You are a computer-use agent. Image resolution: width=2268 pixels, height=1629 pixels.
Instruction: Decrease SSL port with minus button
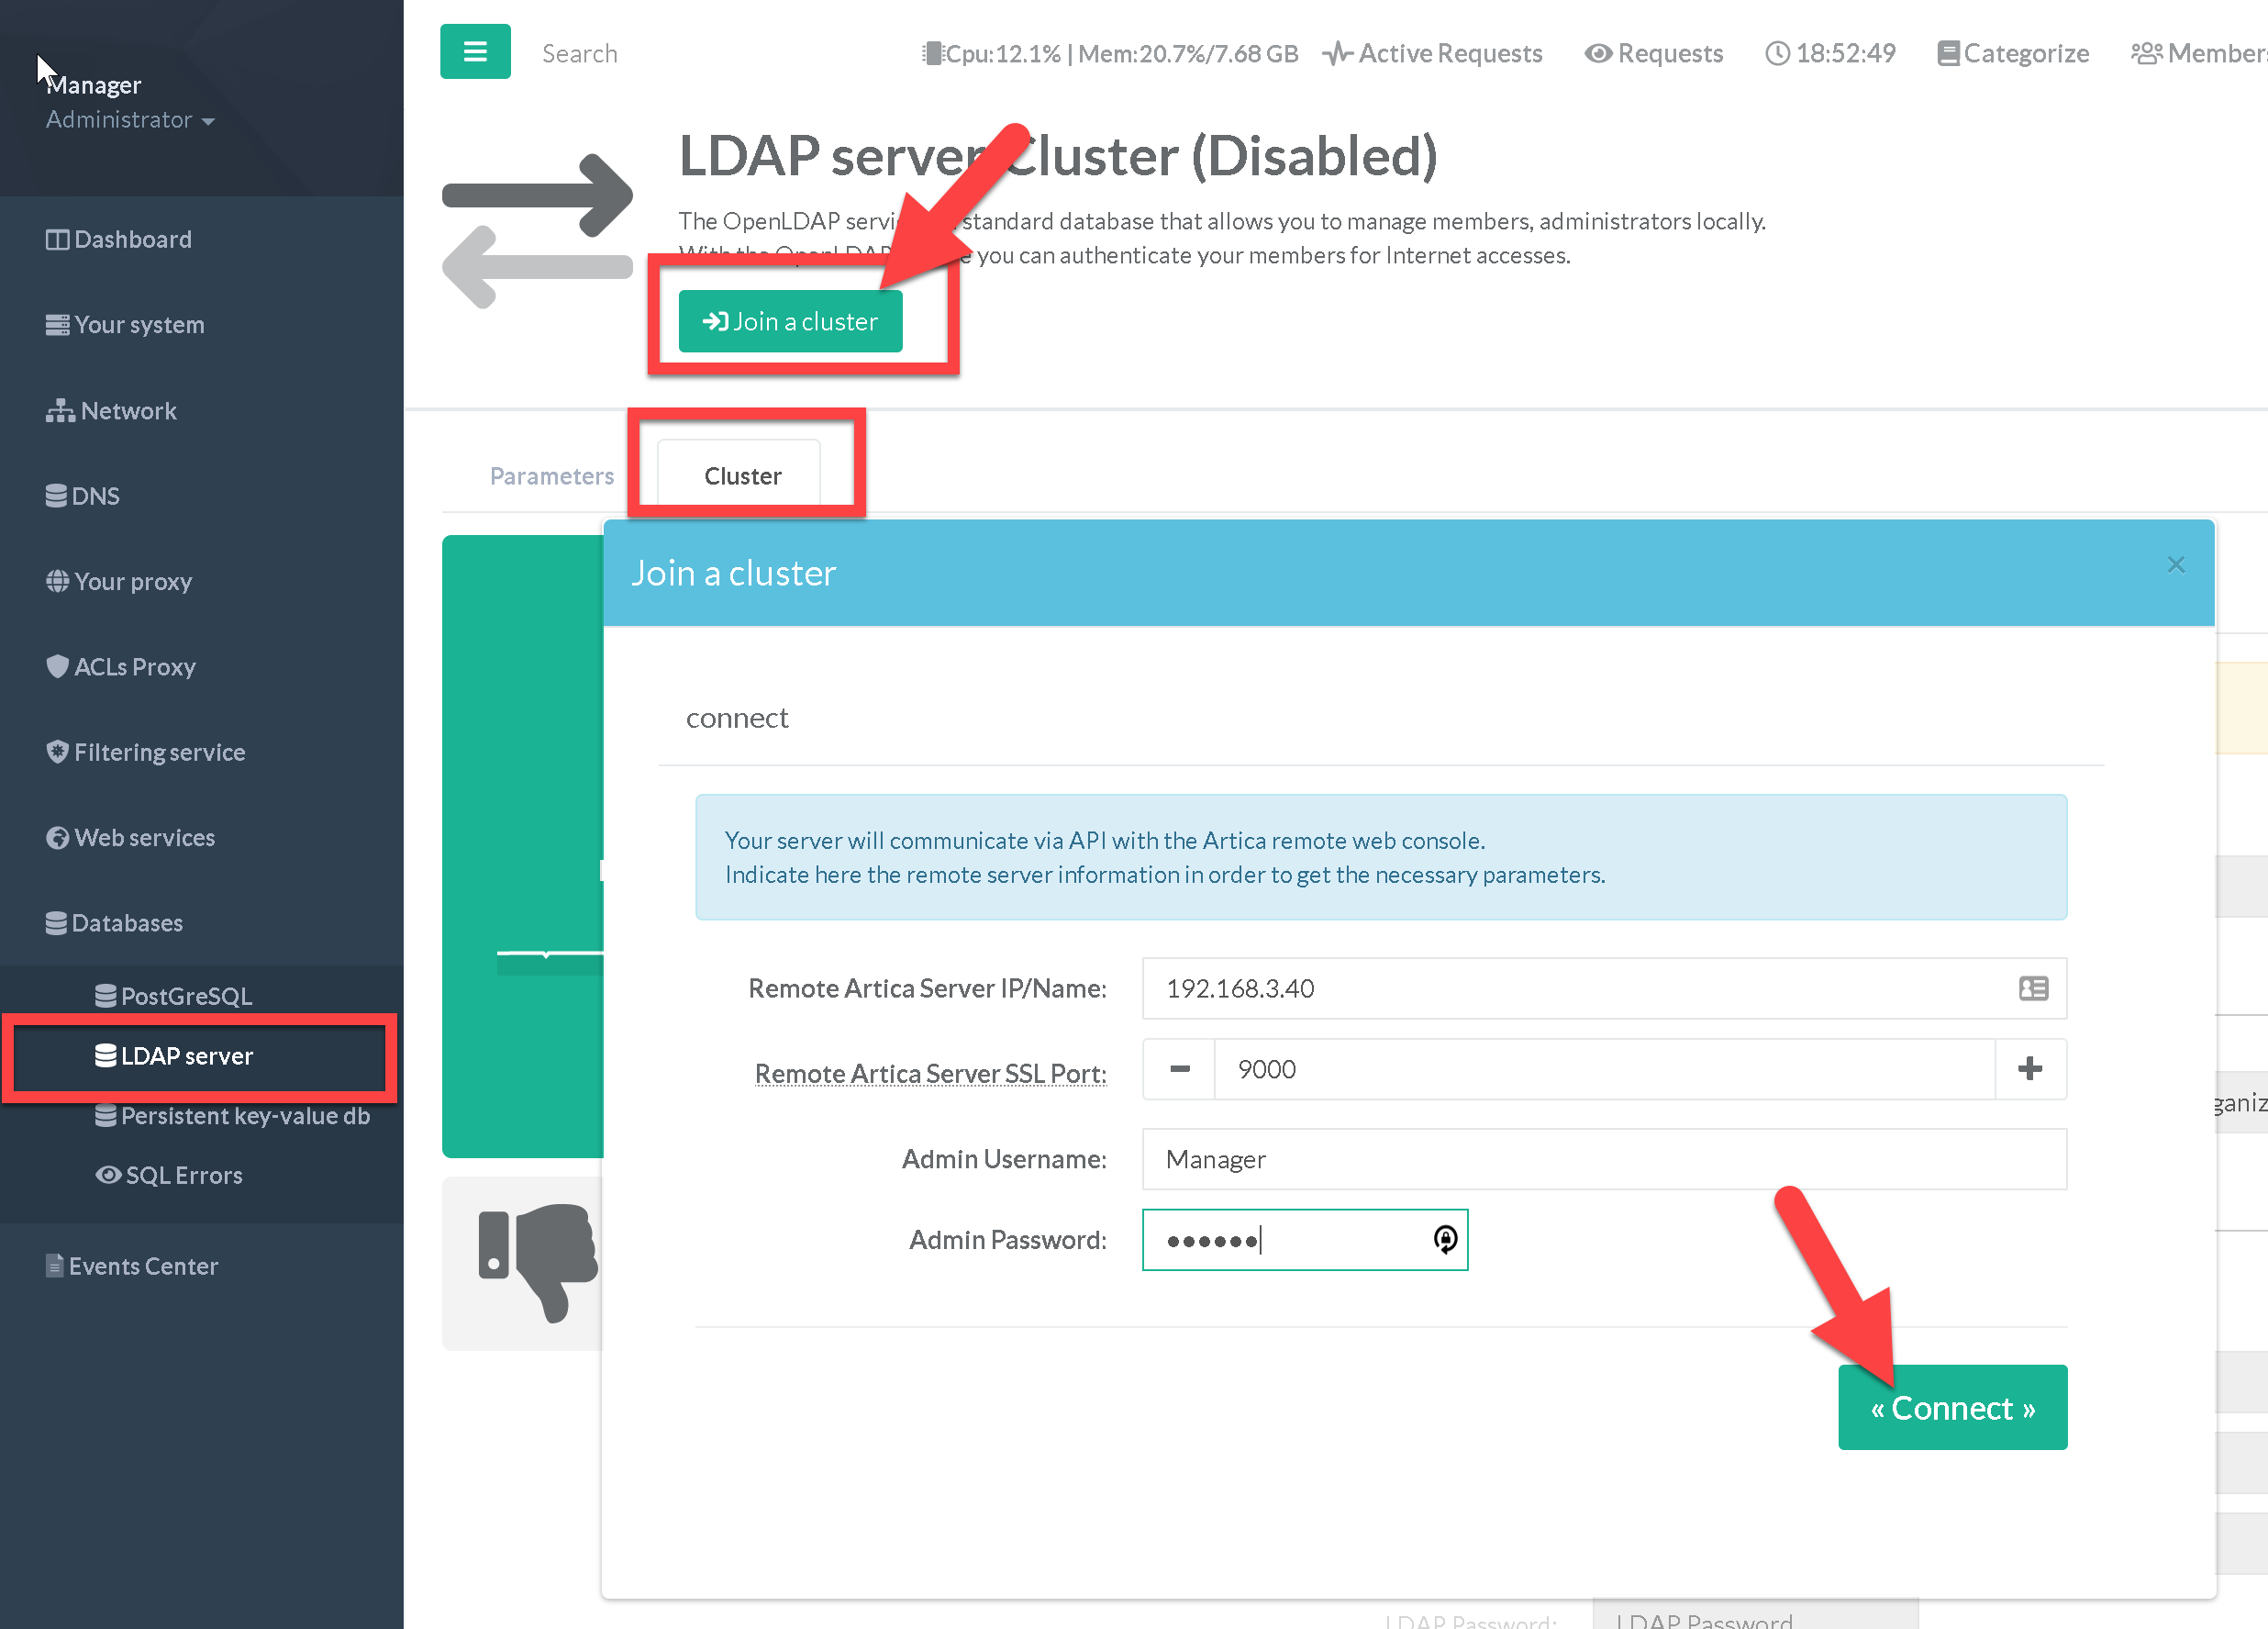tap(1179, 1069)
